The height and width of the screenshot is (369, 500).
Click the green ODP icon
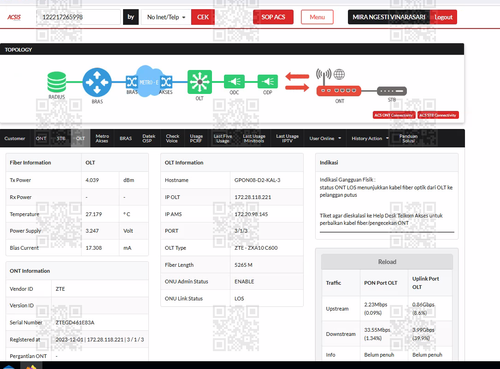268,81
